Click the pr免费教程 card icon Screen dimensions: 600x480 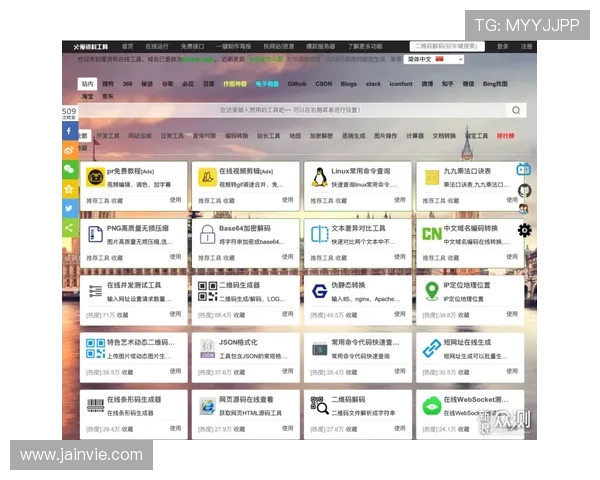coord(95,177)
